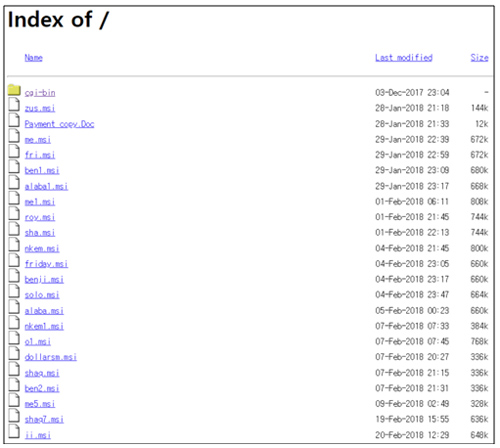Open the cgi-bin directory link

(40, 93)
